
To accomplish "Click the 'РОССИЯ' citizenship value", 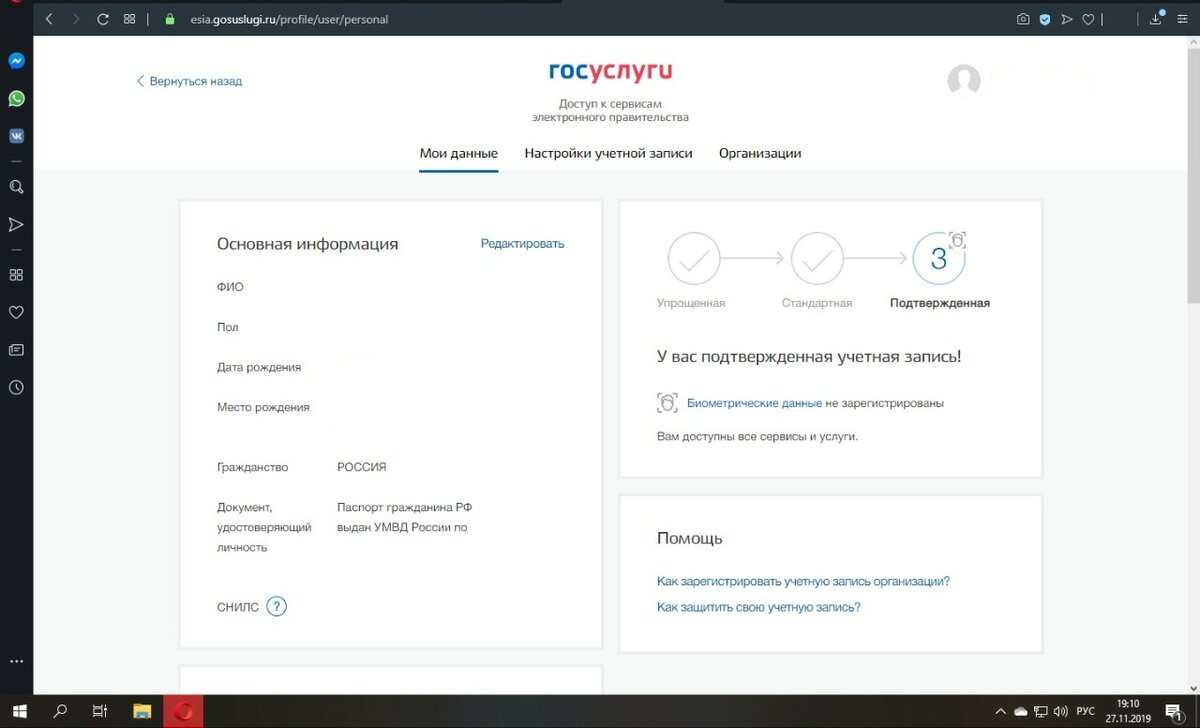I will [362, 467].
